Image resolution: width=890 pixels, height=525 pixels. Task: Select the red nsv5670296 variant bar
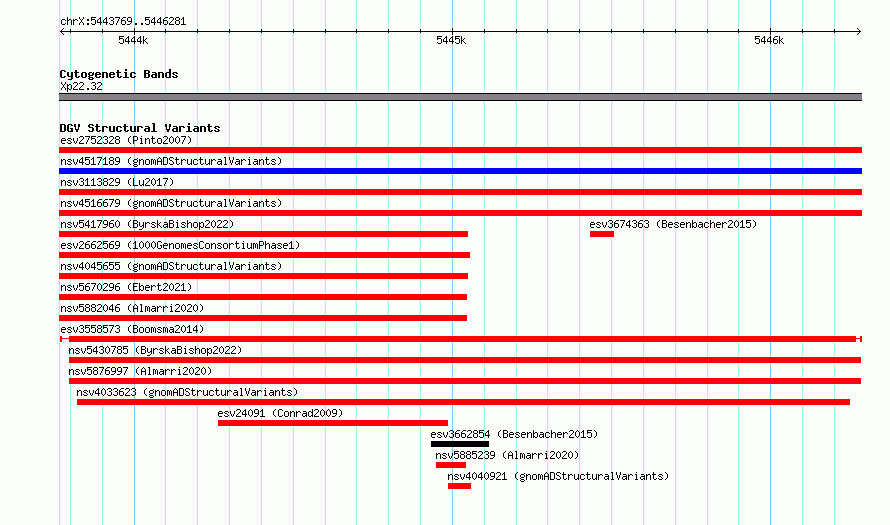click(x=263, y=297)
